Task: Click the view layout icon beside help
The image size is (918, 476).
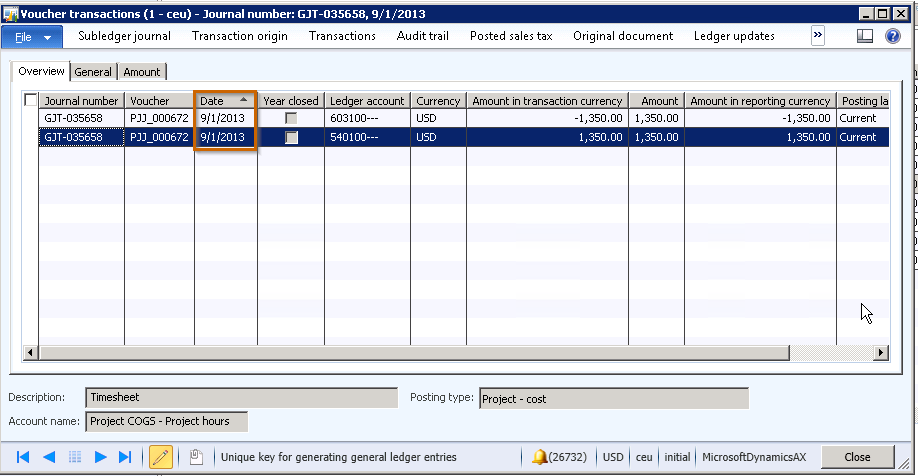Action: click(x=865, y=36)
